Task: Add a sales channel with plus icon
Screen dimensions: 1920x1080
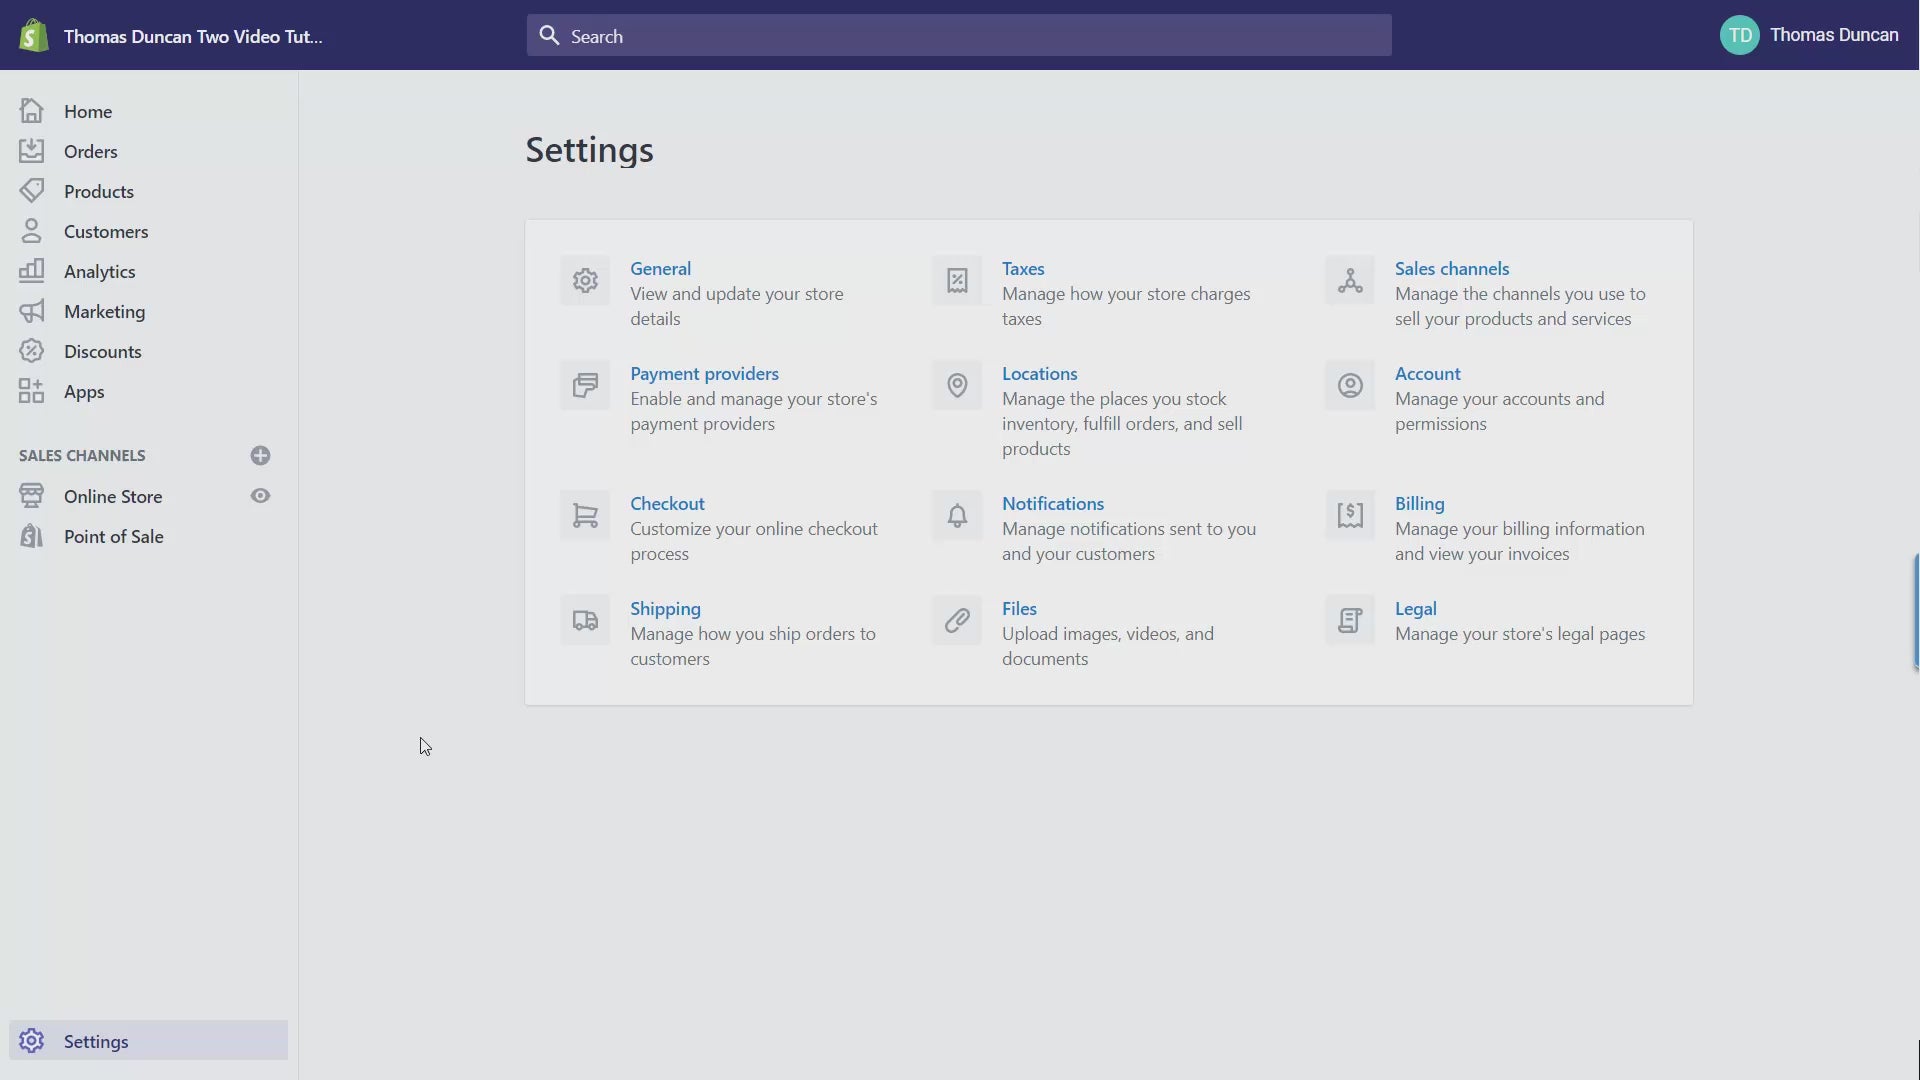Action: tap(260, 456)
